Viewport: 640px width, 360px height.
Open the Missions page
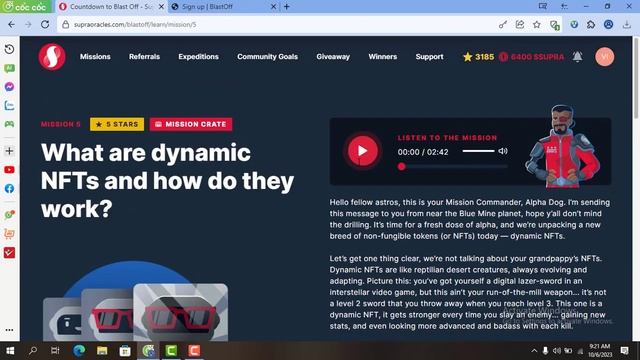pos(95,57)
